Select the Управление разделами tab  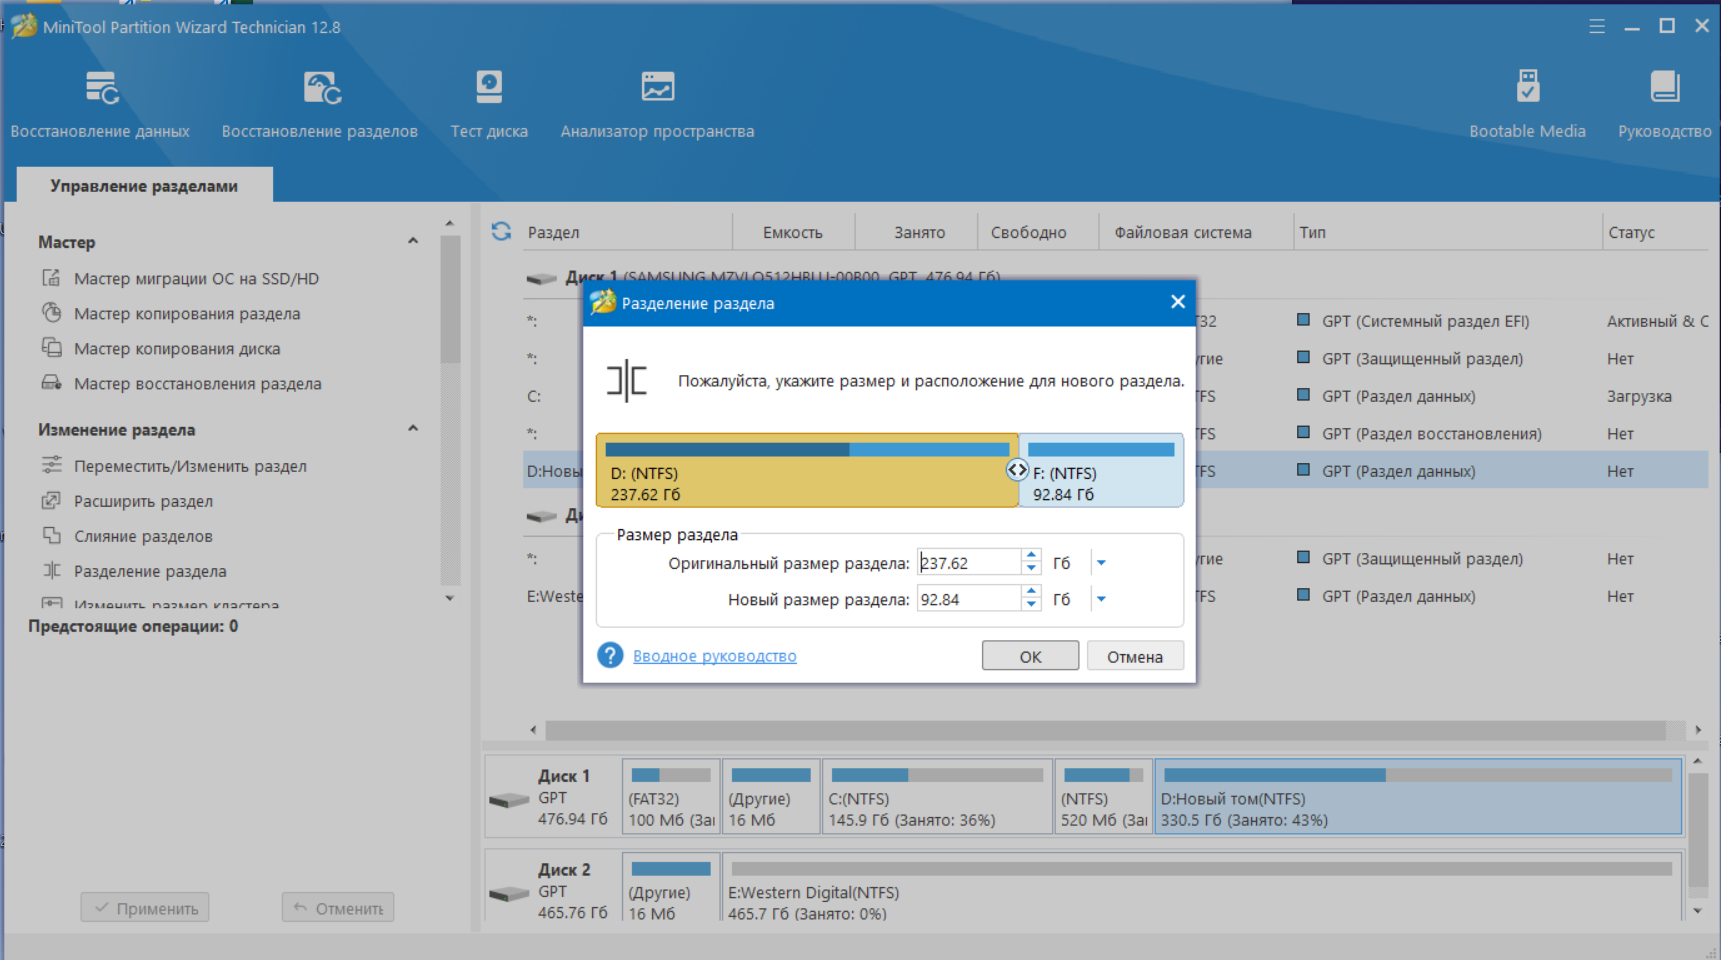pos(144,185)
